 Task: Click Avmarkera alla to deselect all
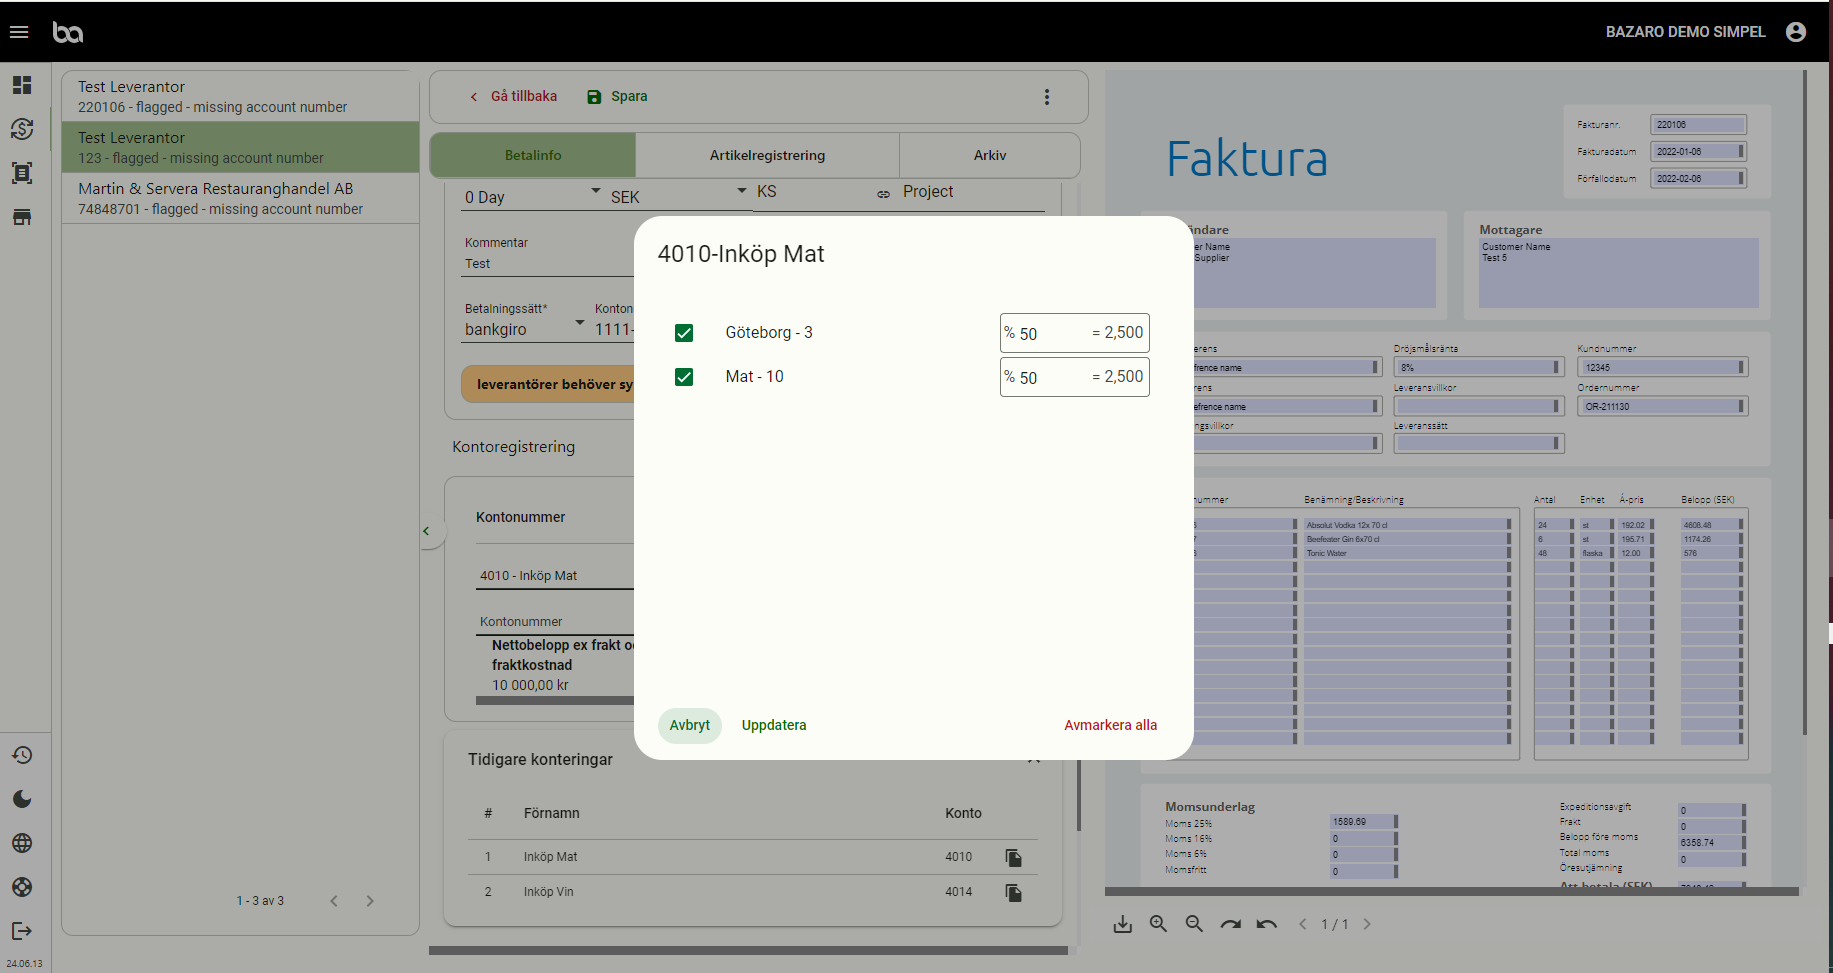pyautogui.click(x=1110, y=725)
